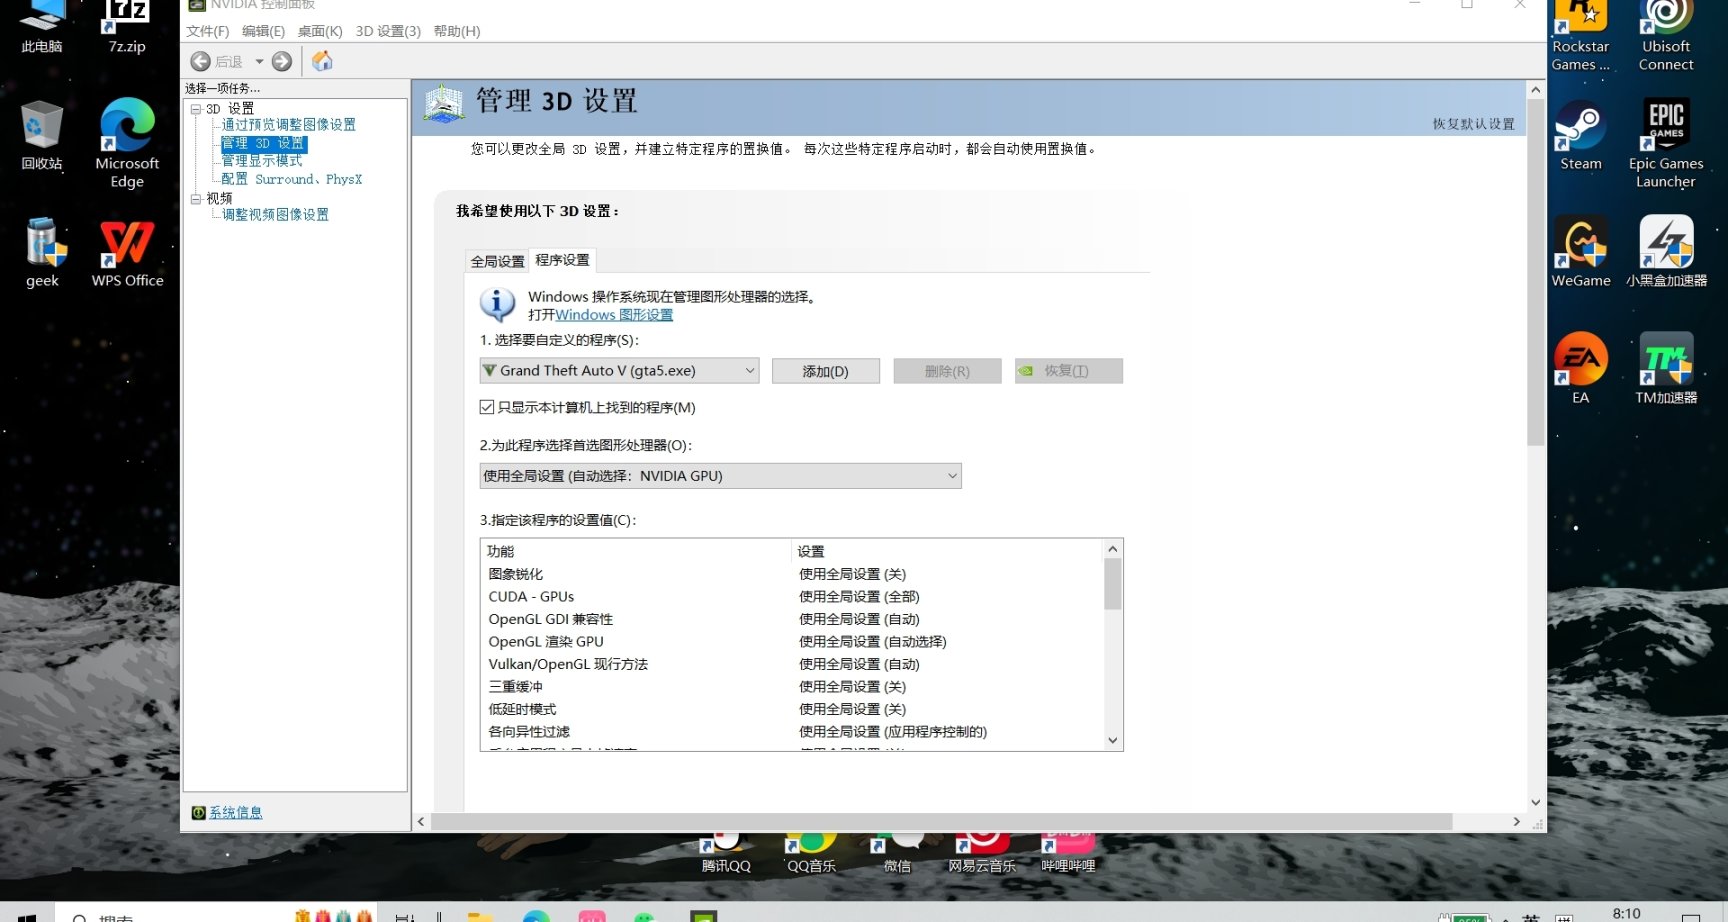Viewport: 1728px width, 922px height.
Task: Click the settings list scroll-down arrow
Action: pos(1113,741)
